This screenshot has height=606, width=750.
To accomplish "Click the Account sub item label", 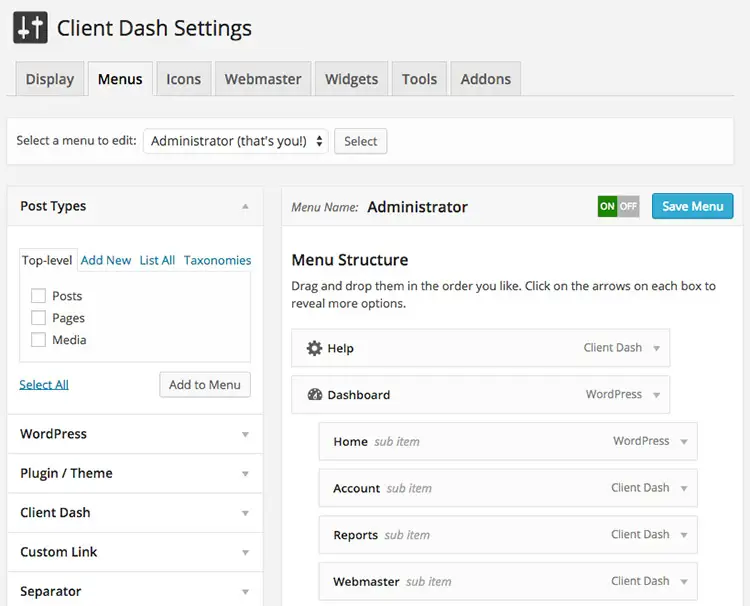I will tap(356, 488).
